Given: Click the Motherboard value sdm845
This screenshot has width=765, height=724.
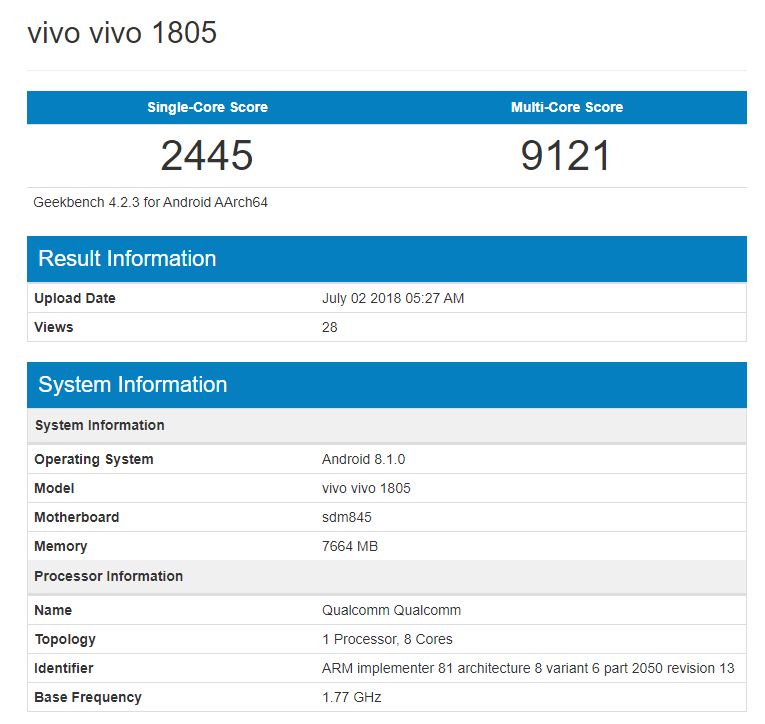Looking at the screenshot, I should coord(346,517).
